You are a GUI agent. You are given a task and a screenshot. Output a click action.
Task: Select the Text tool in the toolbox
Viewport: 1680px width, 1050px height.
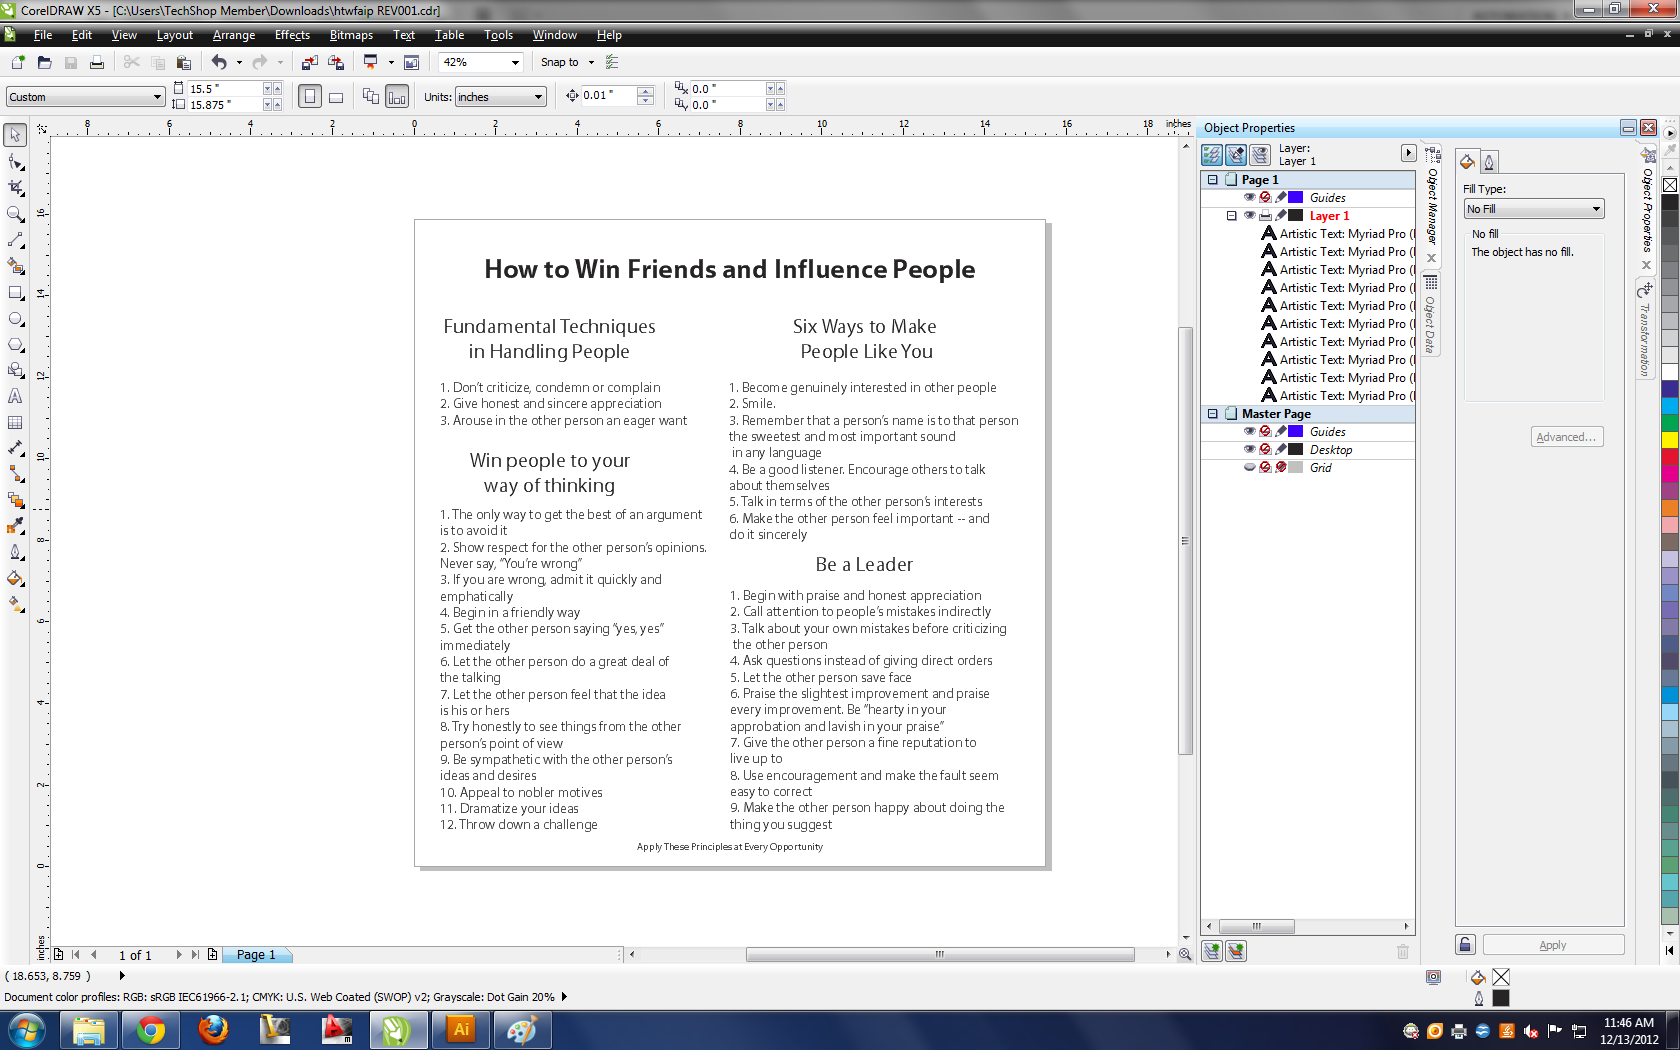click(x=15, y=396)
